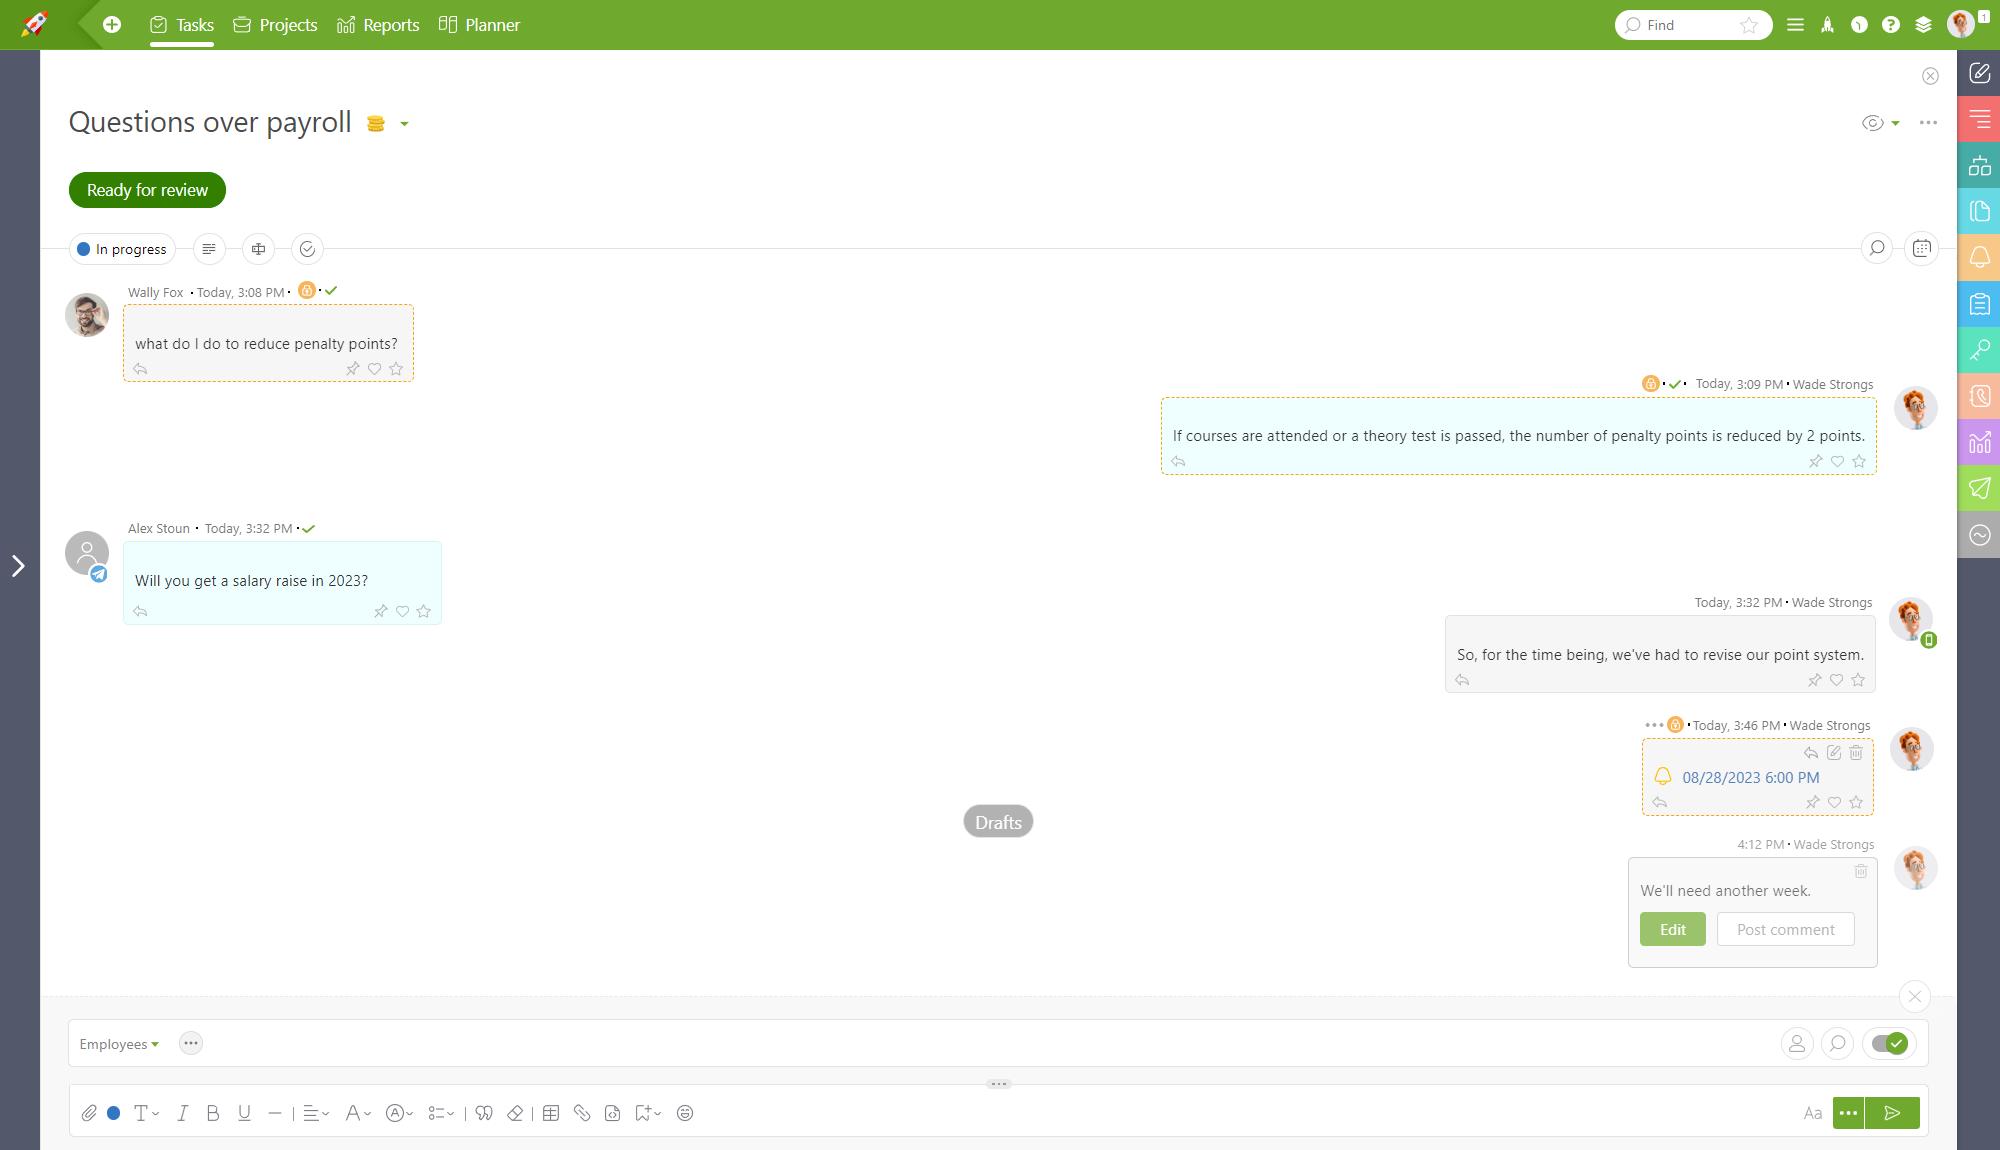
Task: Pick the blue color swatch in the editor toolbar
Action: click(x=113, y=1113)
